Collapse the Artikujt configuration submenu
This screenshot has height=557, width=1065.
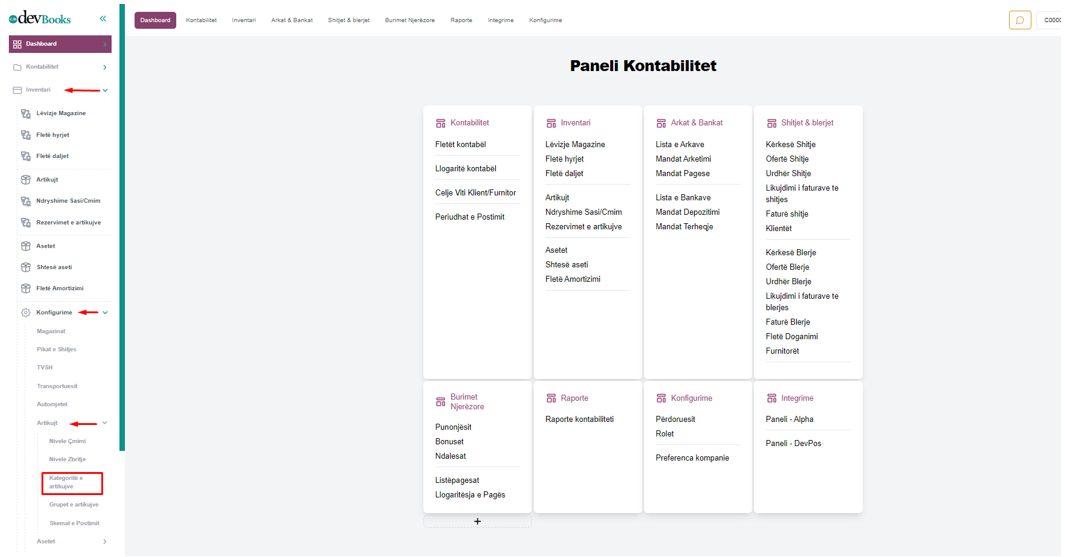pyautogui.click(x=105, y=423)
